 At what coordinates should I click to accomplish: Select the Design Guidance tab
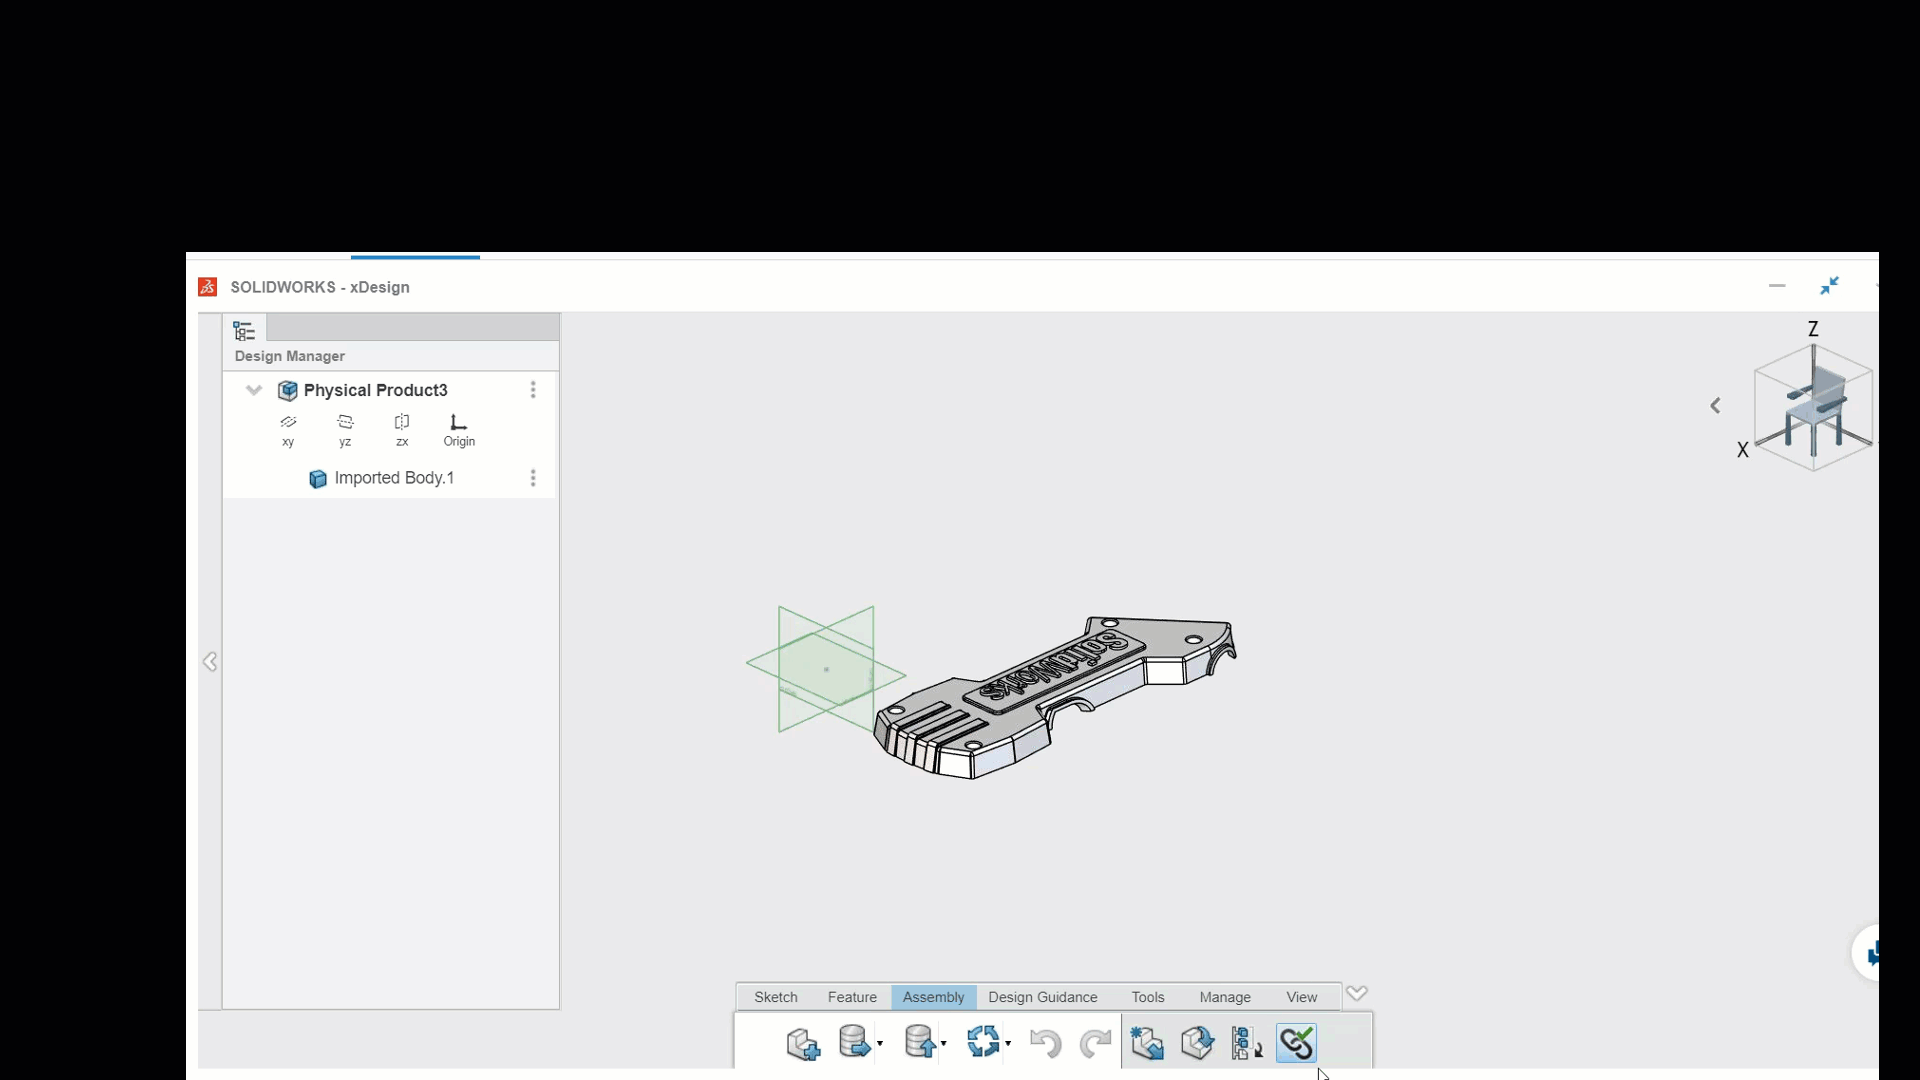[x=1043, y=996]
